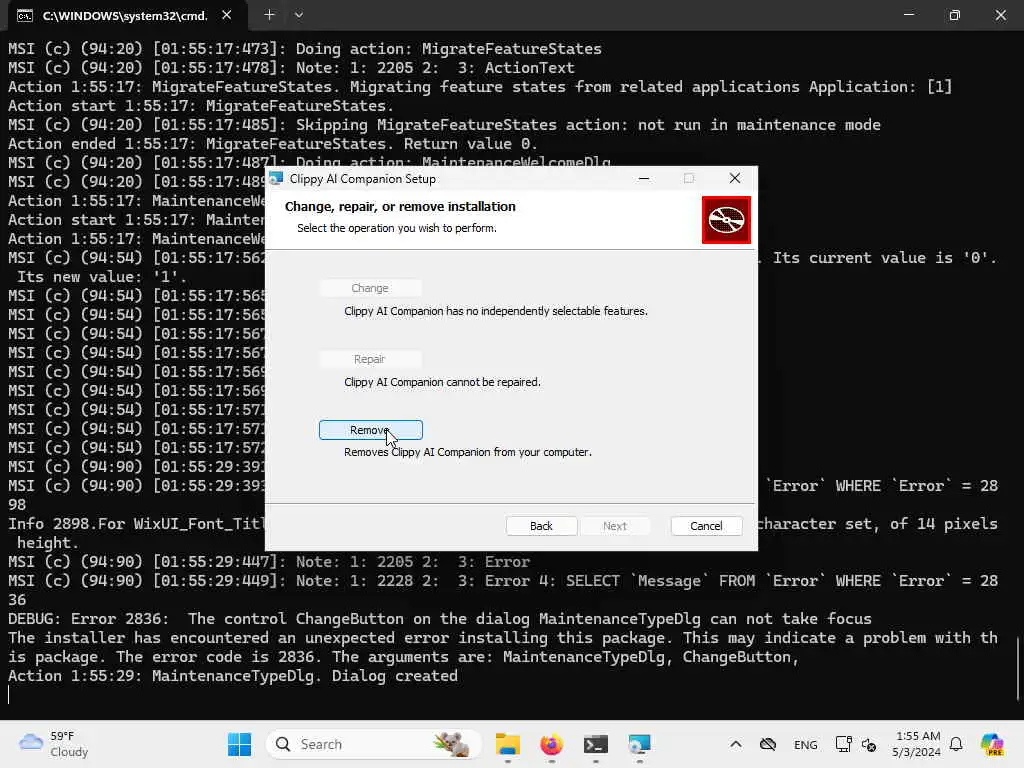Viewport: 1024px width, 768px height.
Task: Minimize the Clippy Setup dialog
Action: pyautogui.click(x=644, y=178)
